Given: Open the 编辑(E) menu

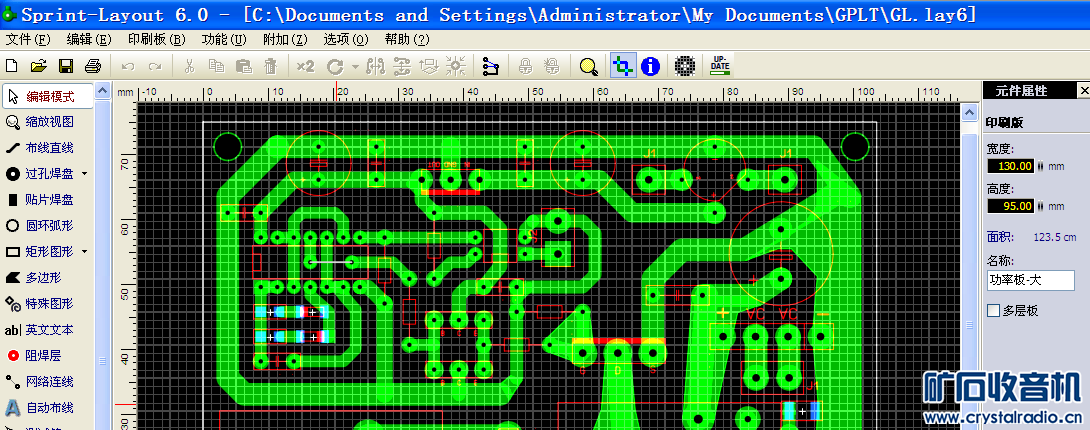Looking at the screenshot, I should coord(89,40).
